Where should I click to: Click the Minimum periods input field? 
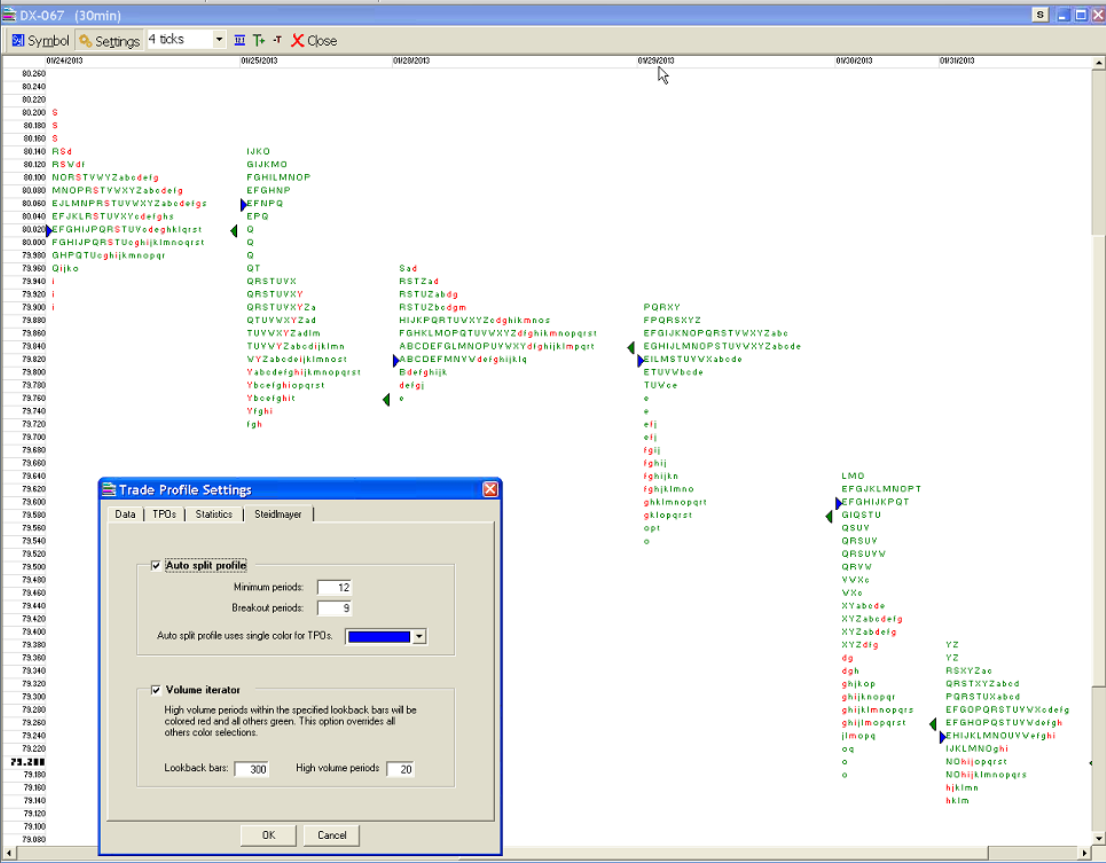coord(334,587)
